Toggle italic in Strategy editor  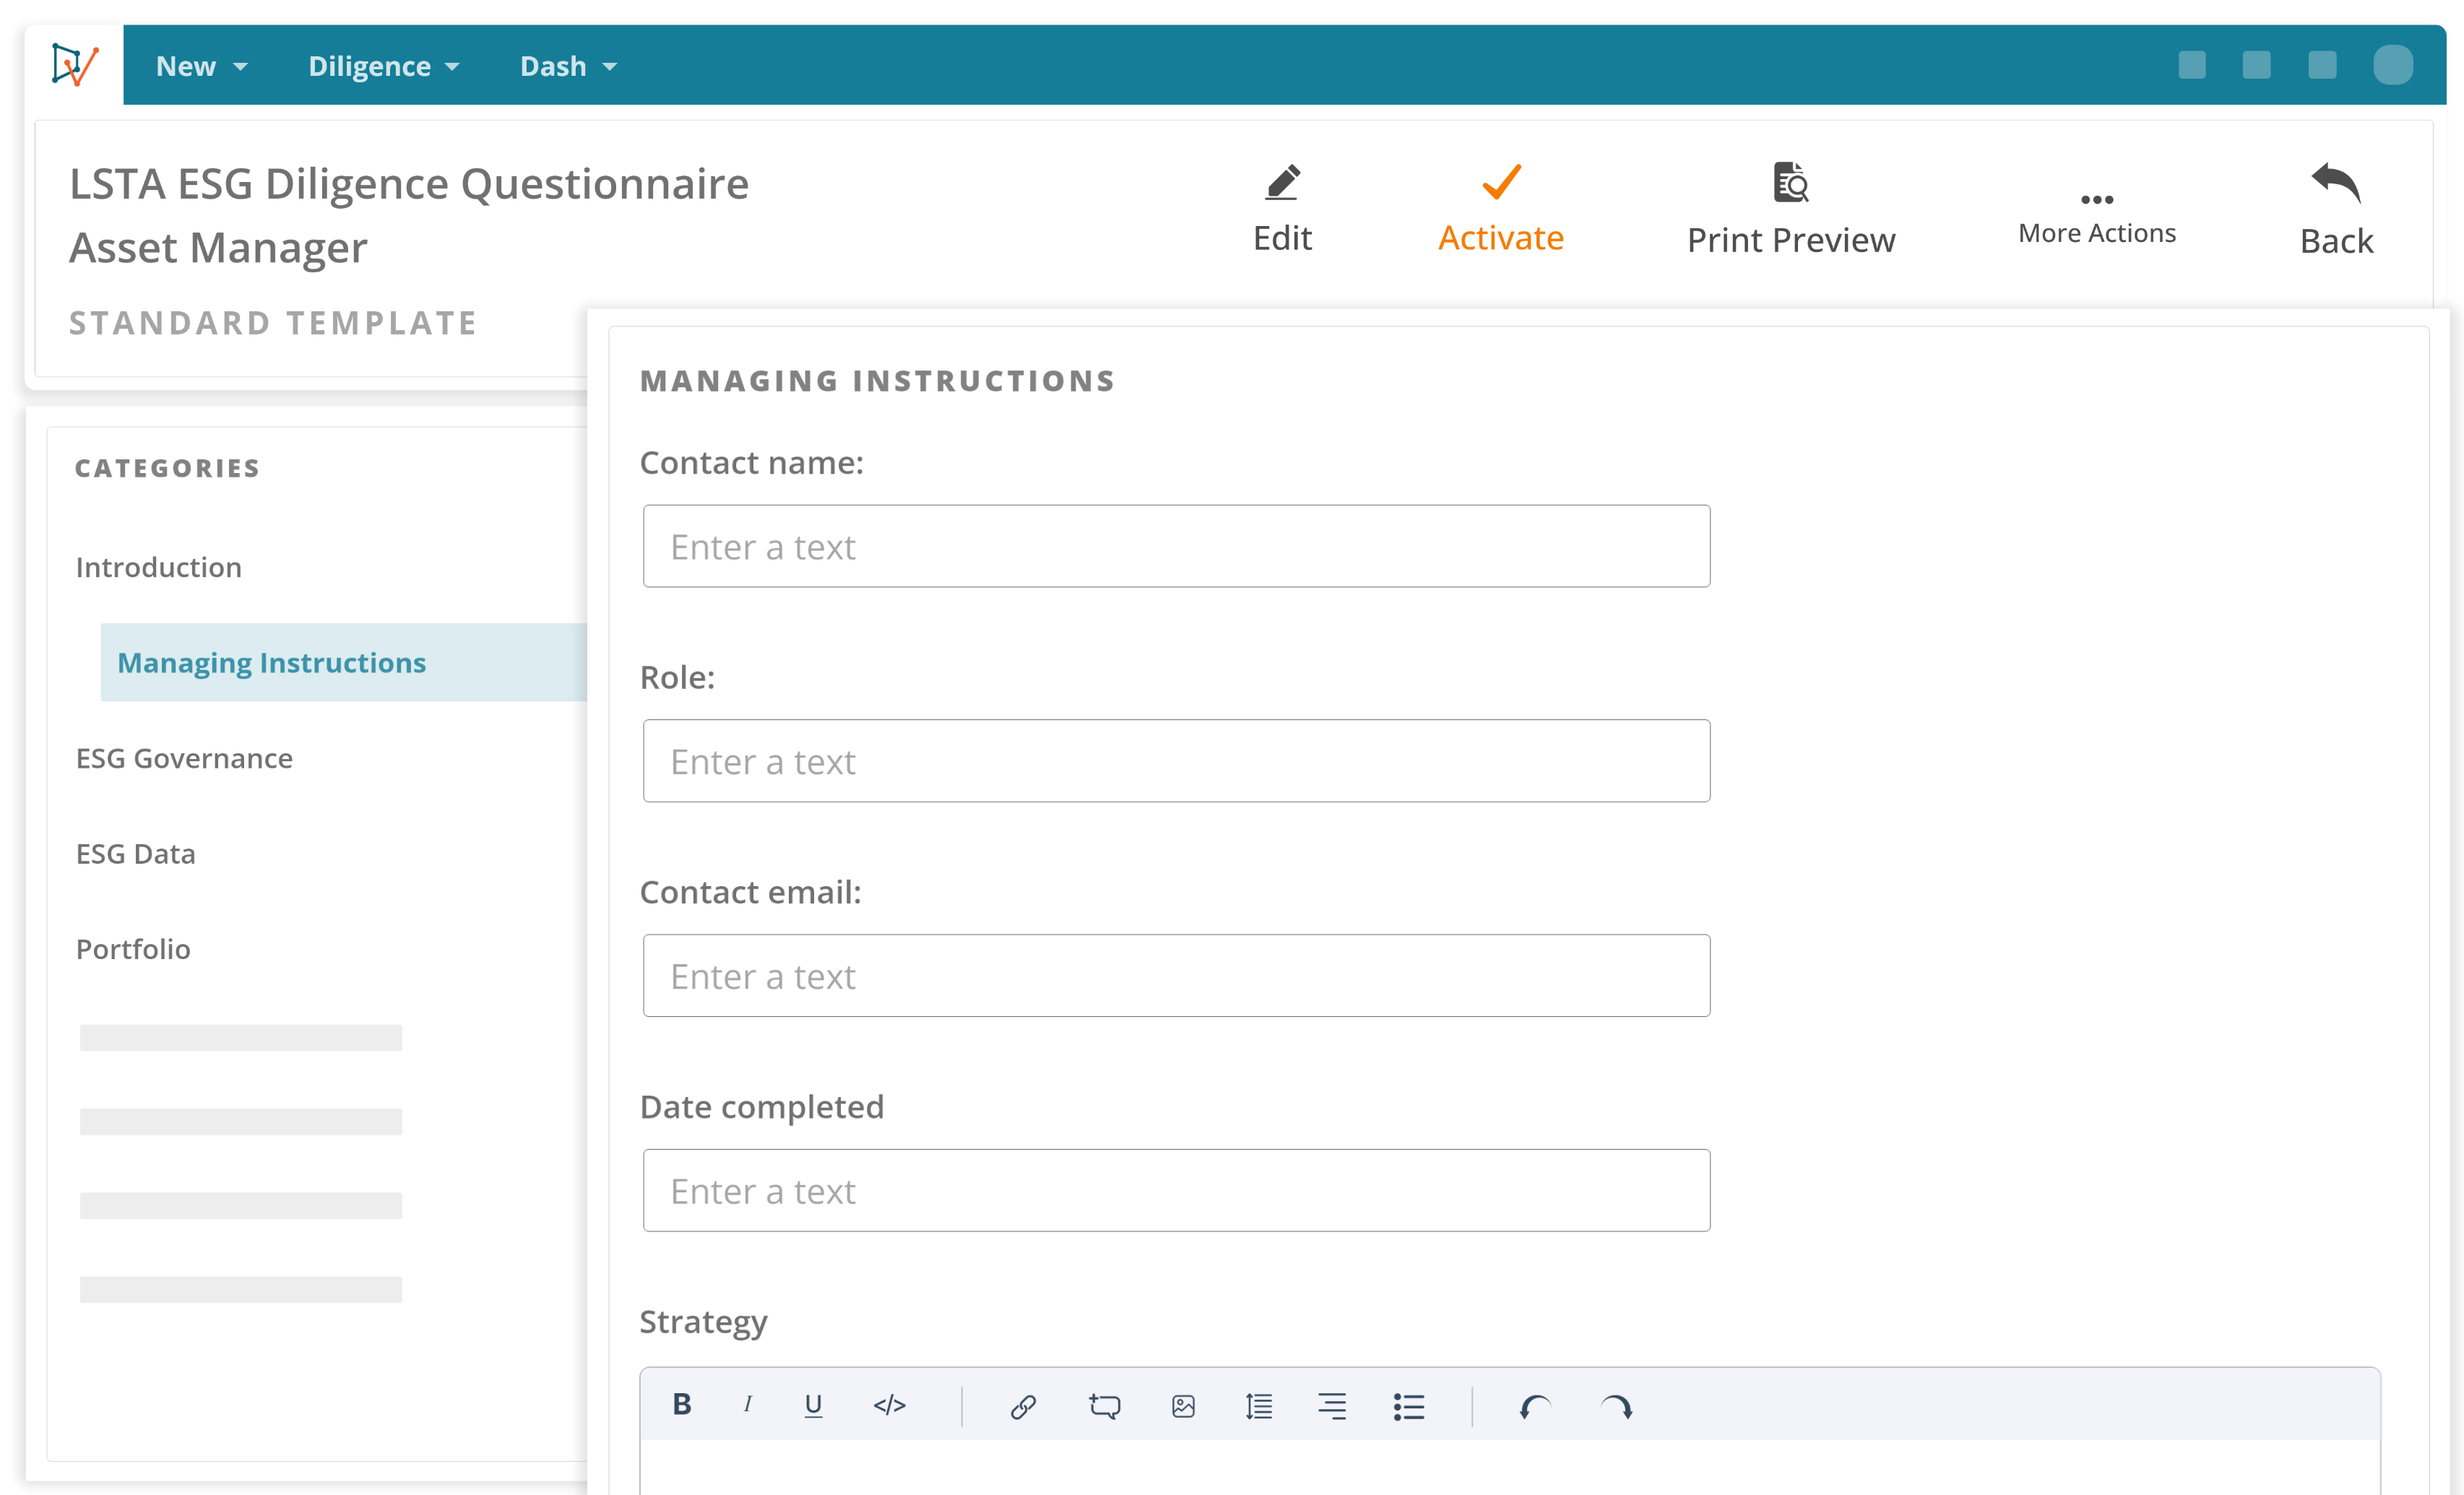747,1405
